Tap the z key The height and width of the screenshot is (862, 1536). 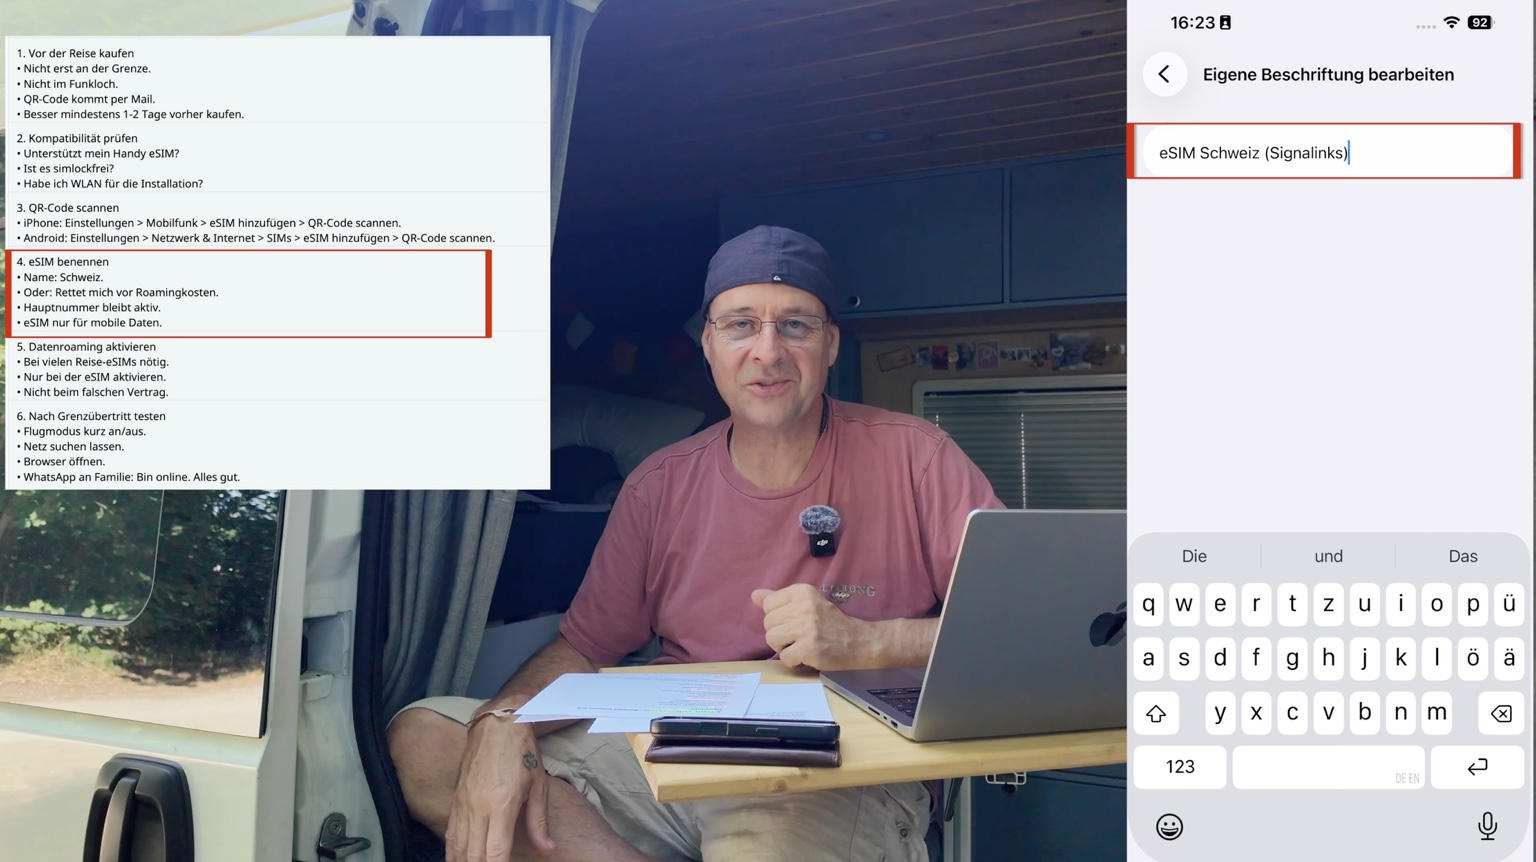1328,604
